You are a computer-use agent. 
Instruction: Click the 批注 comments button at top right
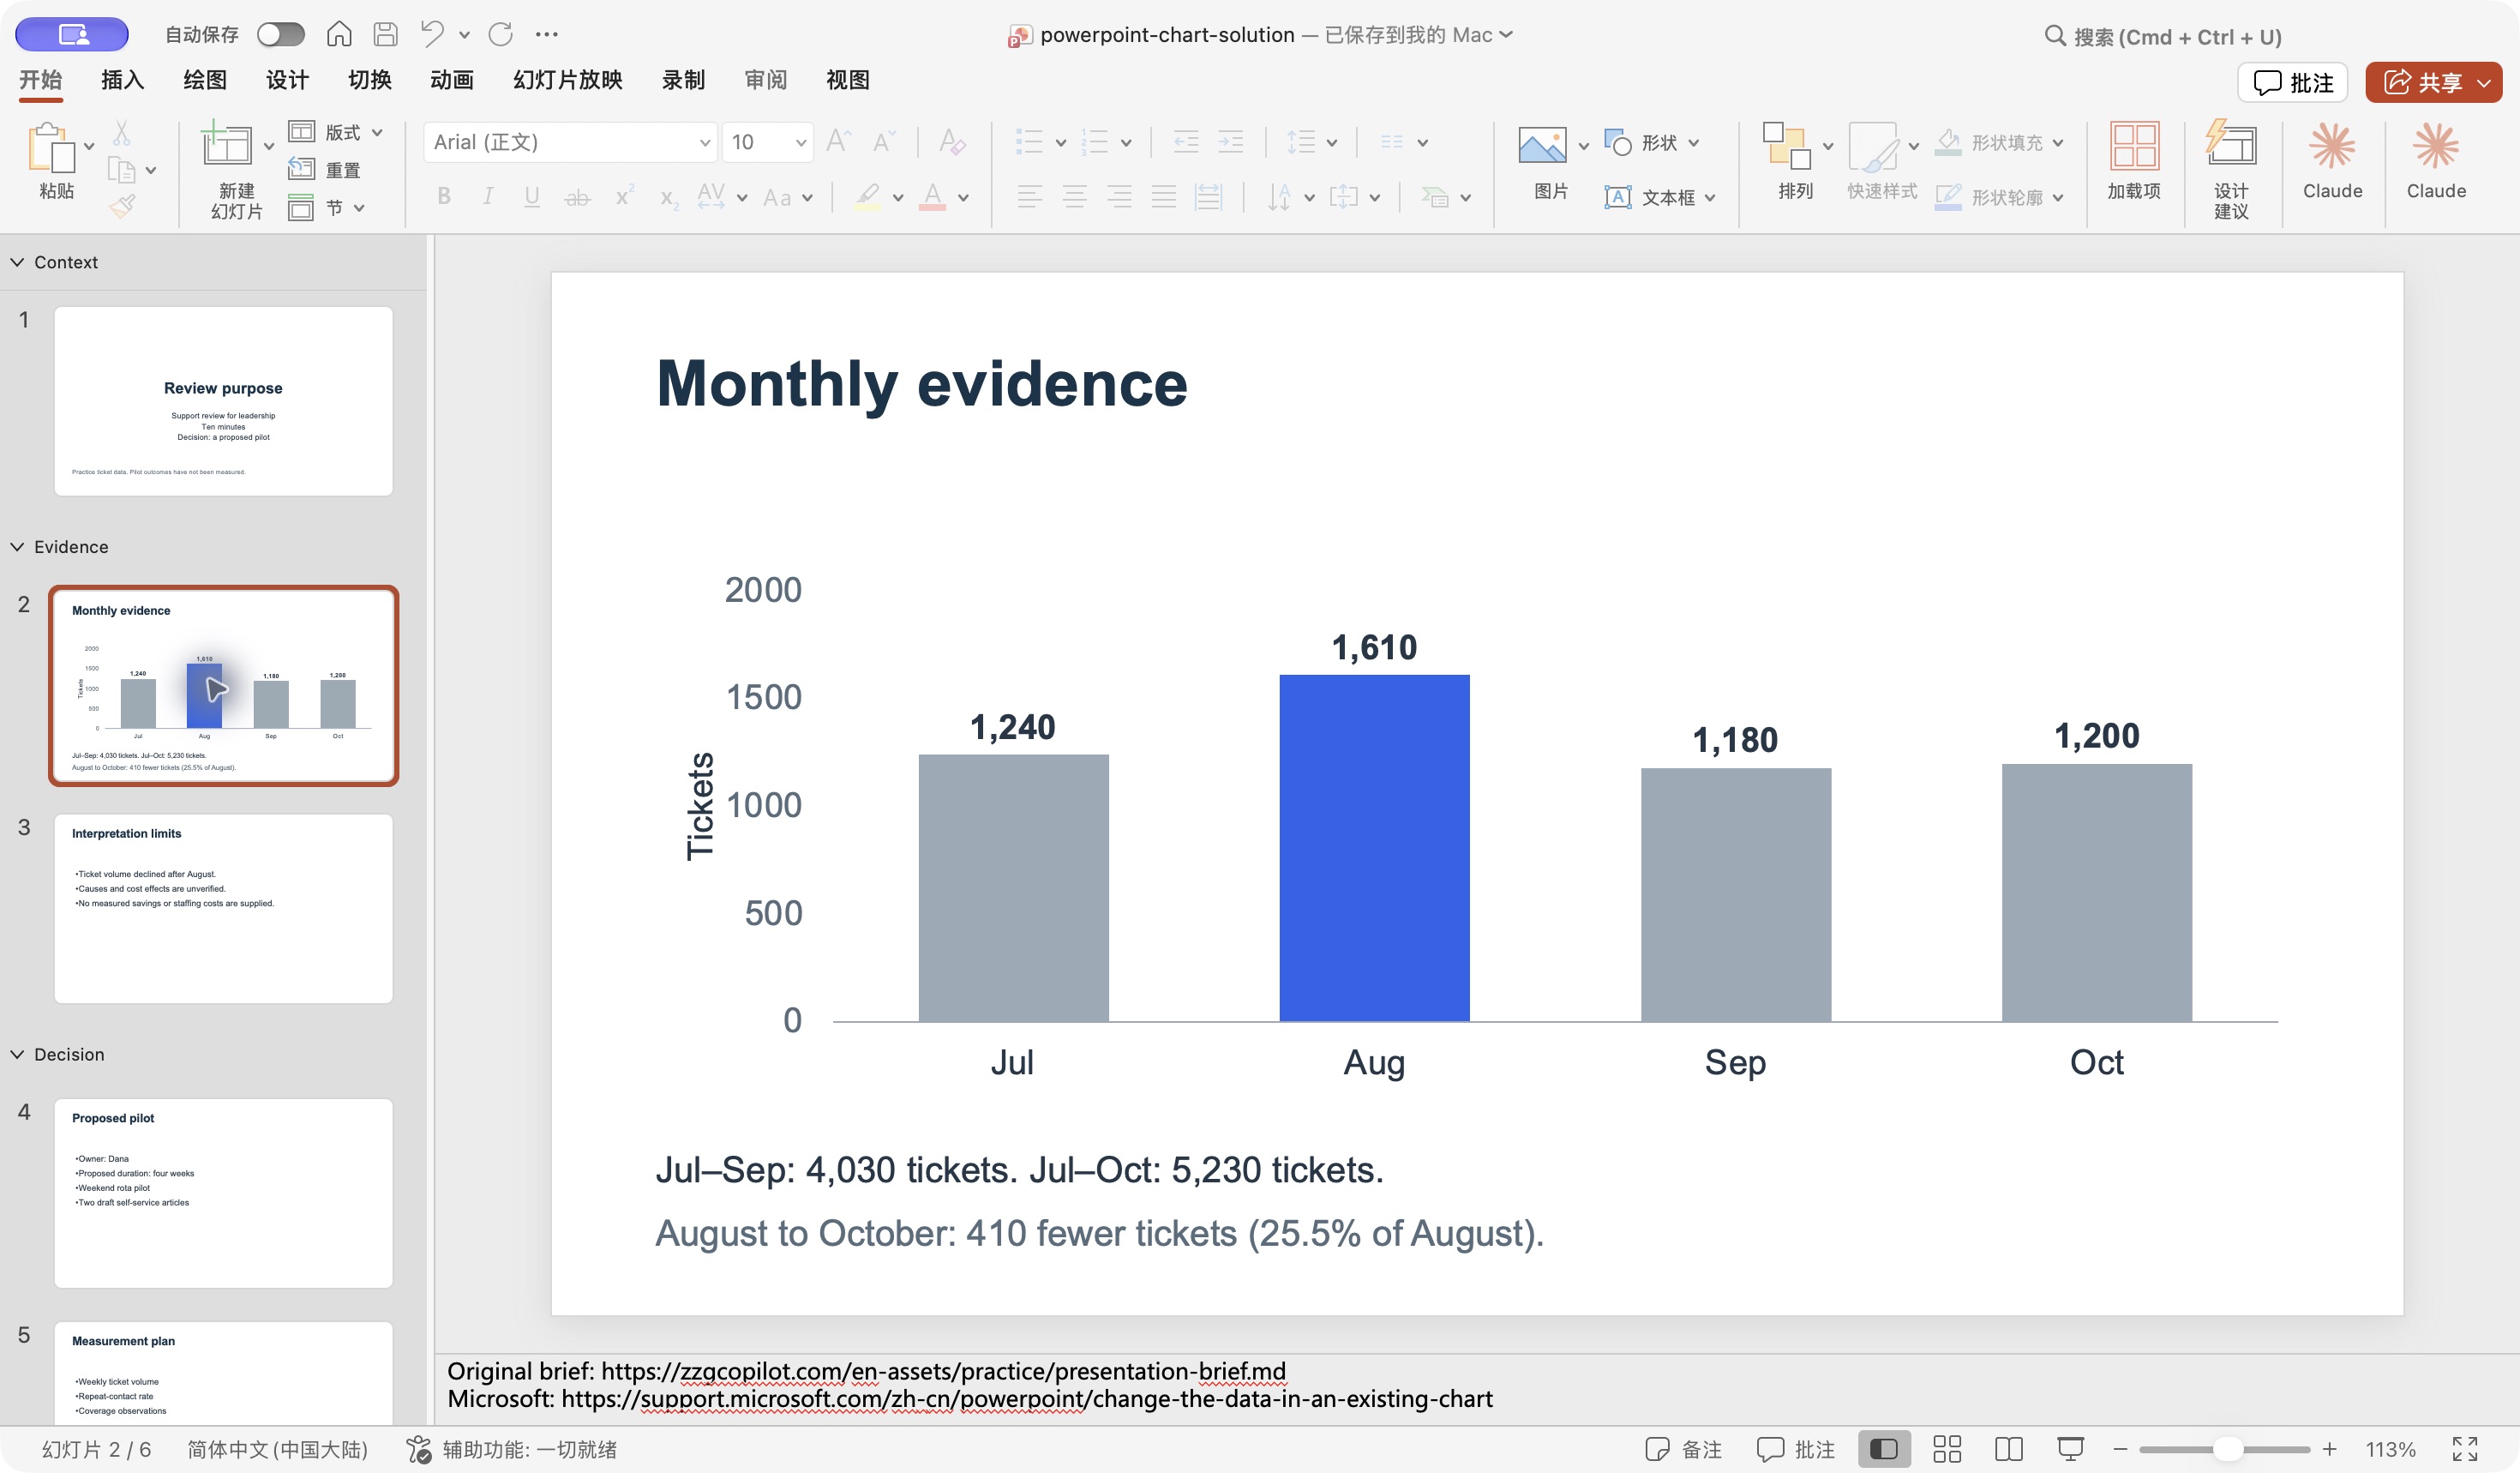pos(2292,82)
